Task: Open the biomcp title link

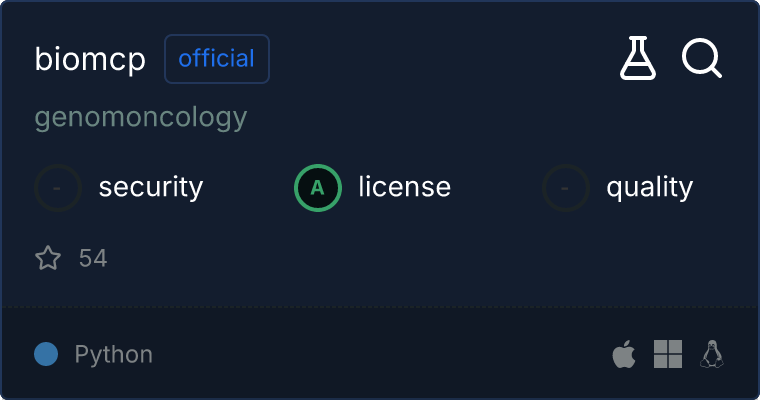Action: coord(90,59)
